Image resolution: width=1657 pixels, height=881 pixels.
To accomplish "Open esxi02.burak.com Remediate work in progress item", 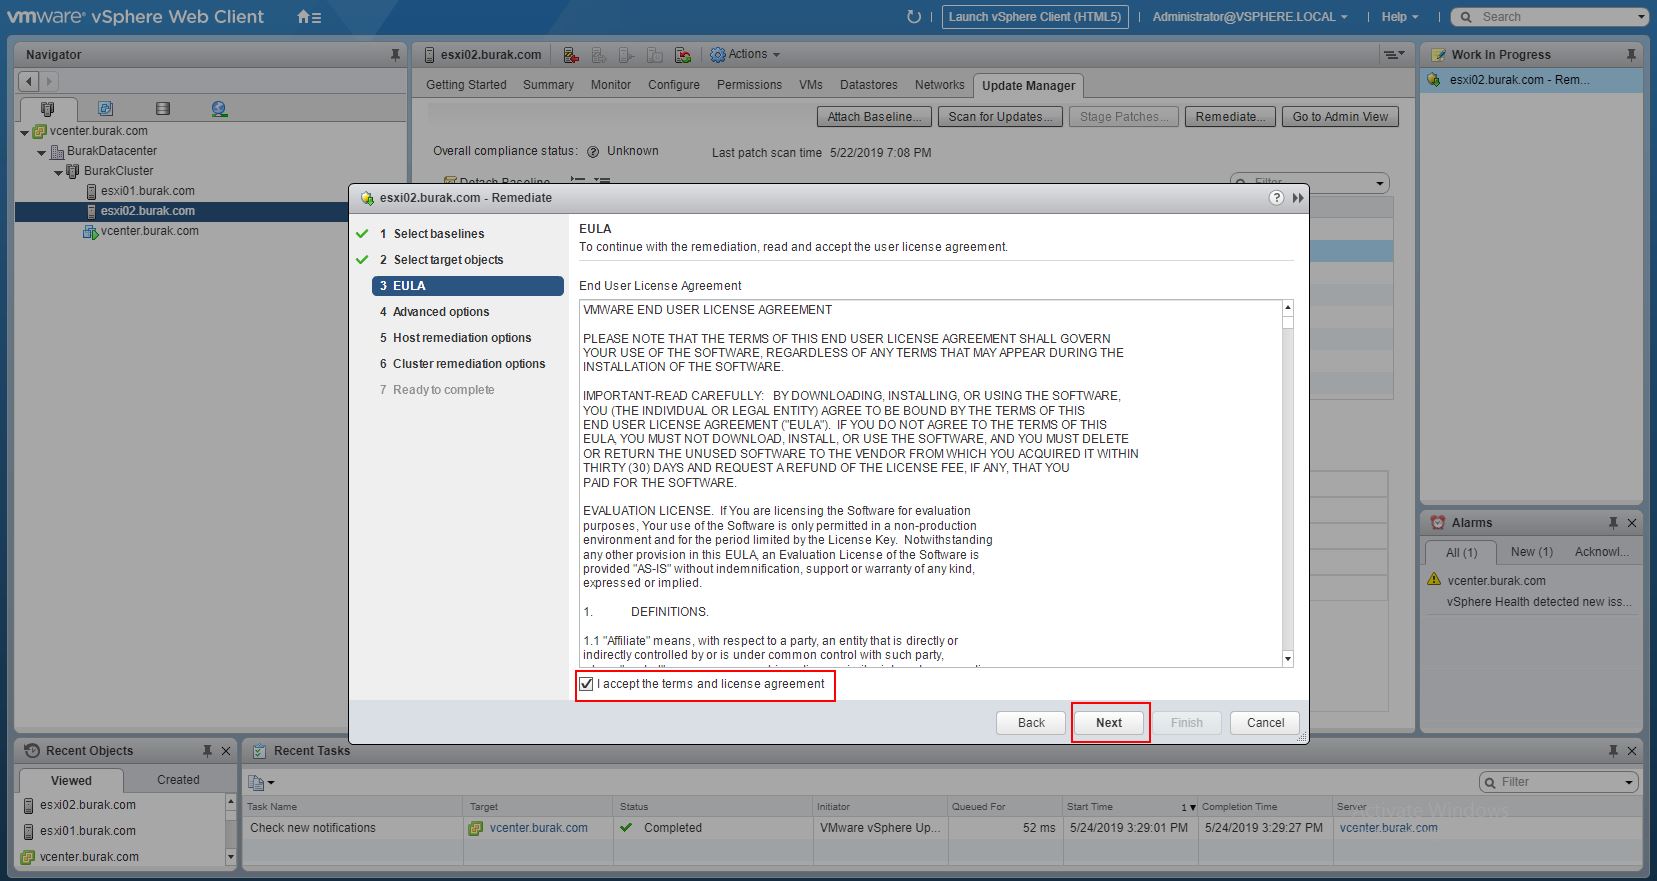I will [1531, 80].
